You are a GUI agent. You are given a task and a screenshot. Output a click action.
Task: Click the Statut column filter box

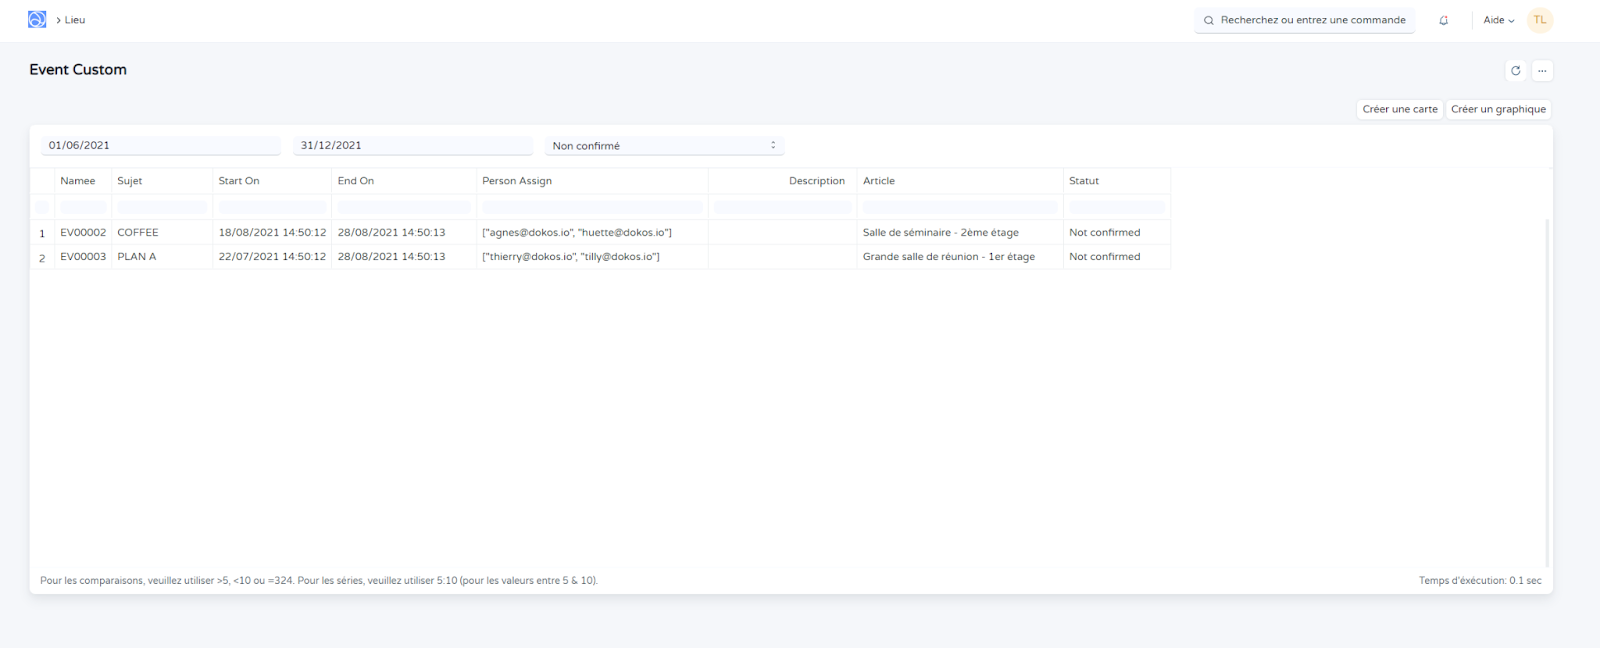(x=1116, y=207)
